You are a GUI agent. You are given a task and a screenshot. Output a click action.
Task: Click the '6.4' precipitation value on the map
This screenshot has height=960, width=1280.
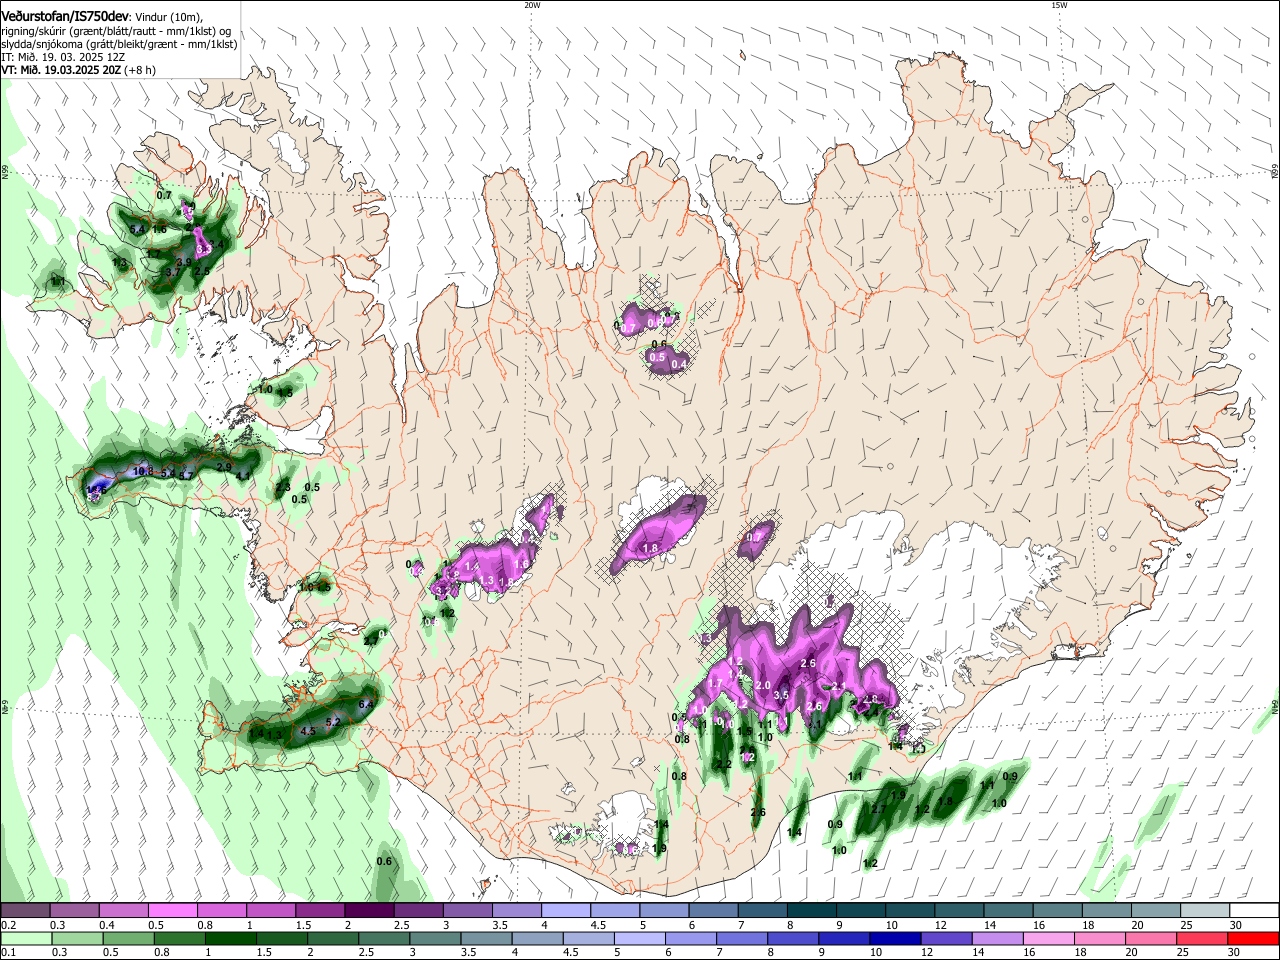366,705
